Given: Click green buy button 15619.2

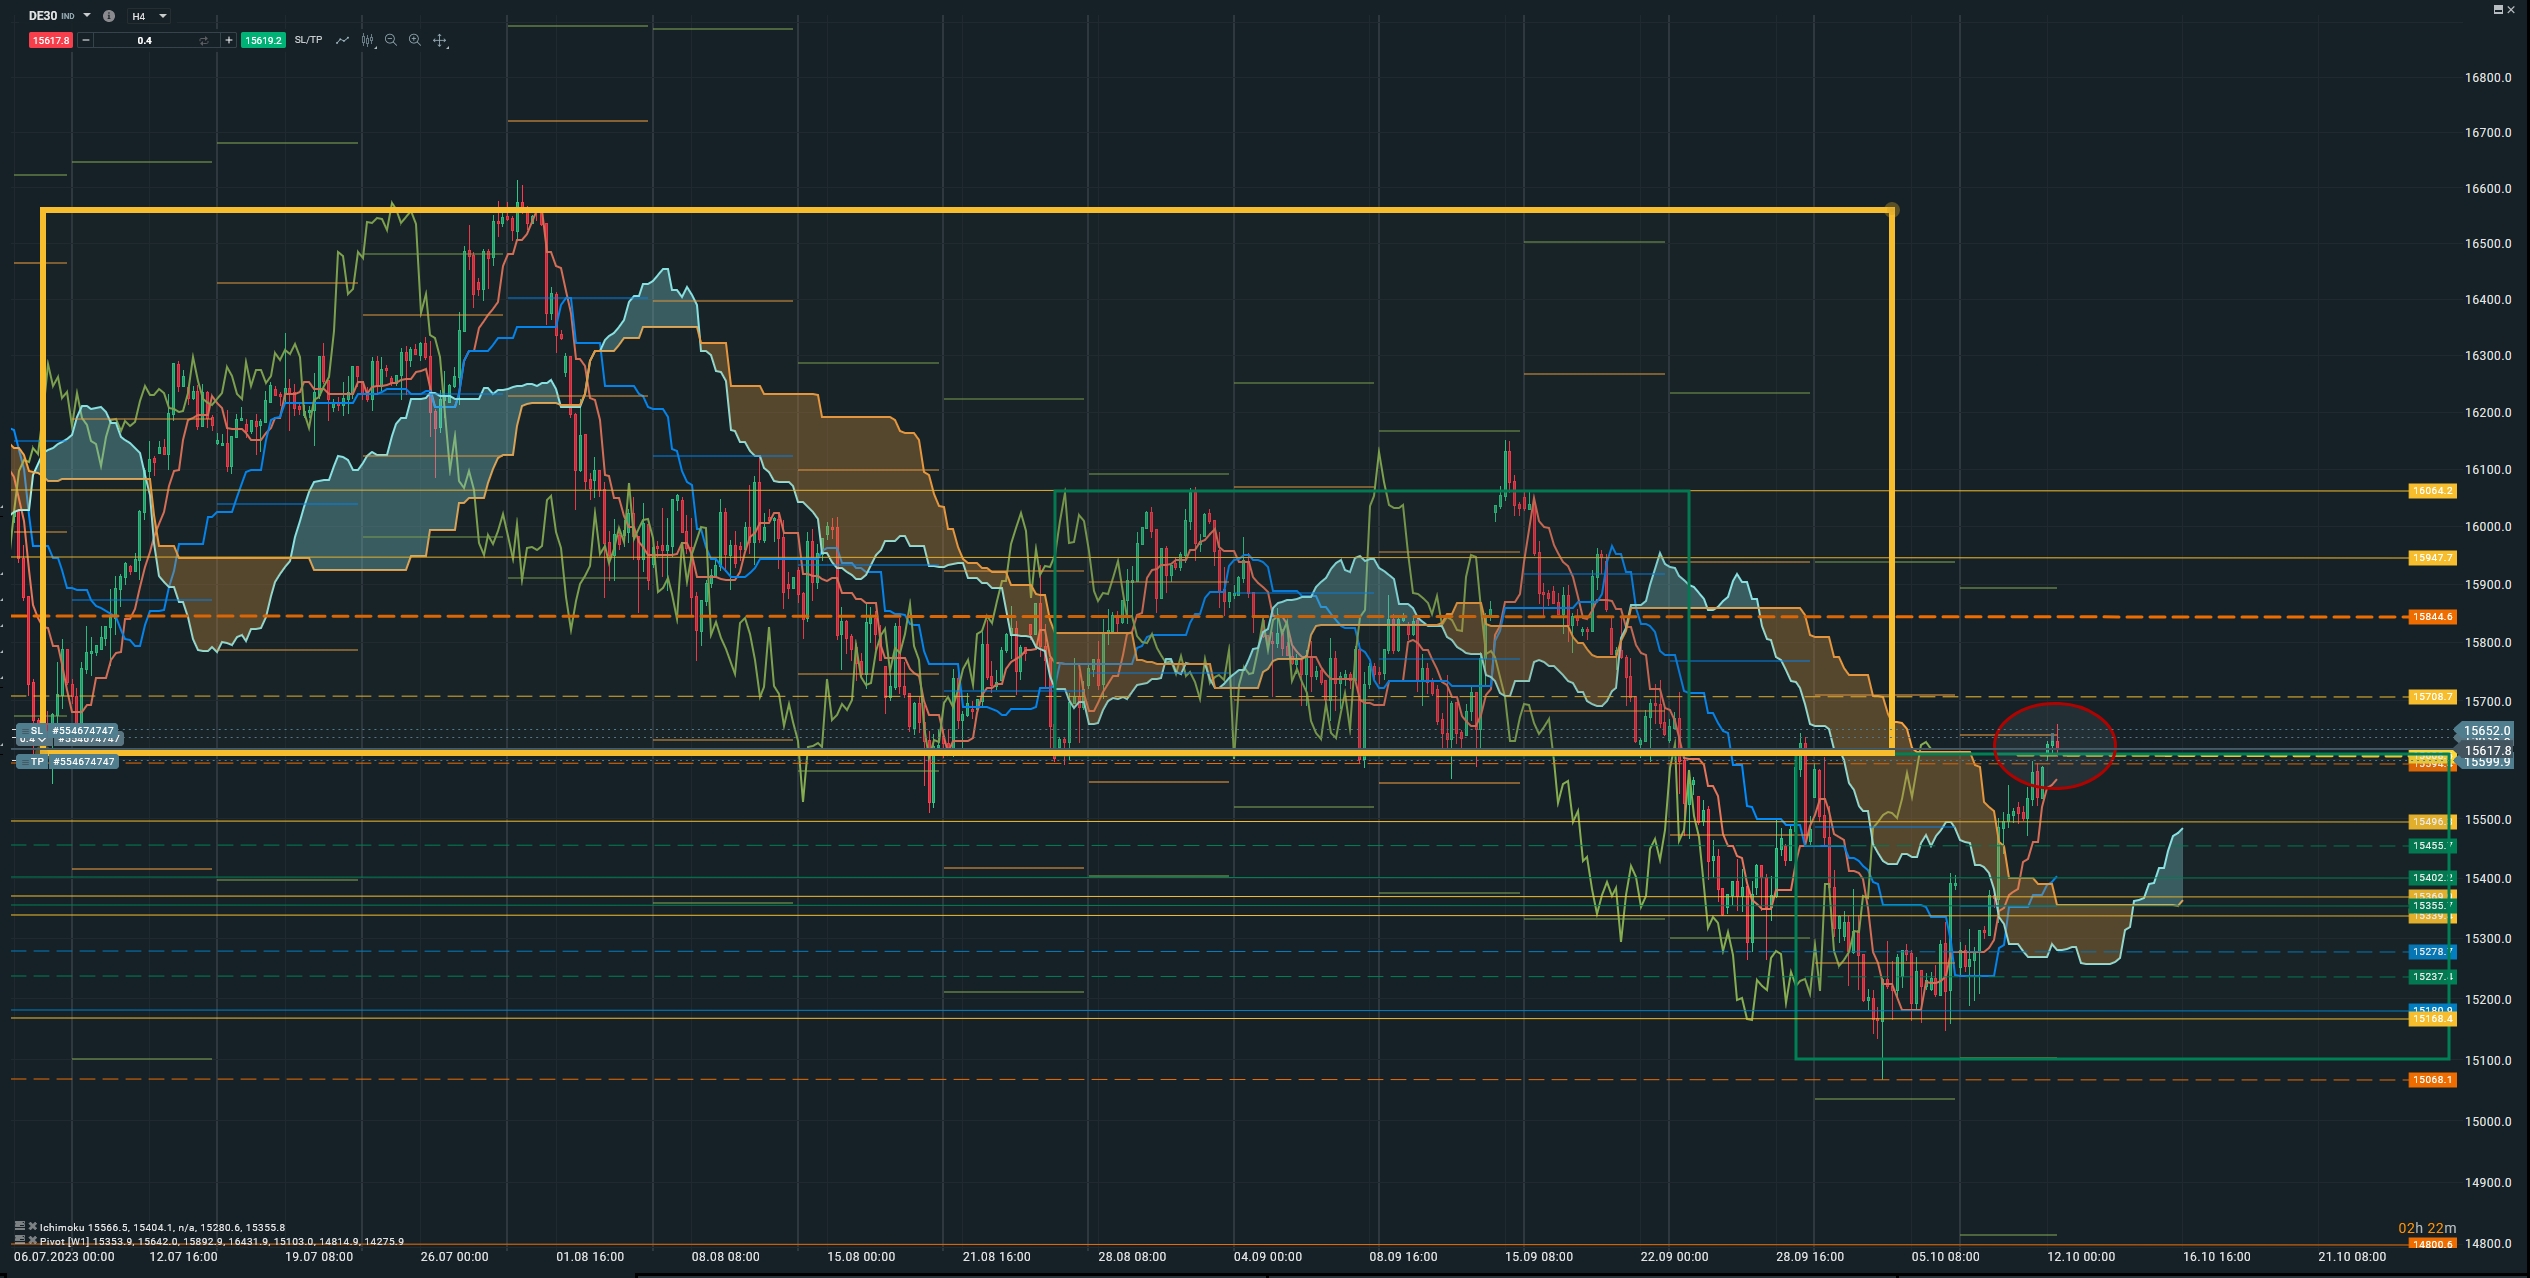Looking at the screenshot, I should 263,40.
